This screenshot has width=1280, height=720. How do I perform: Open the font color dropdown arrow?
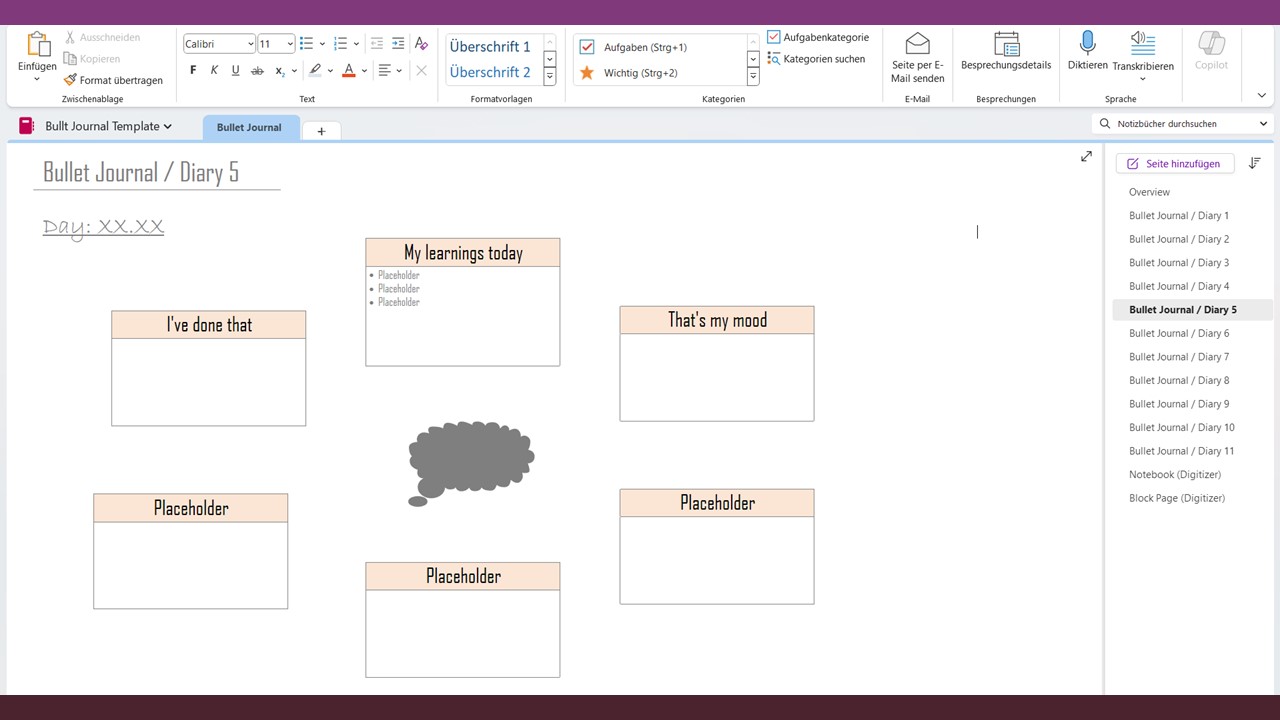click(364, 71)
